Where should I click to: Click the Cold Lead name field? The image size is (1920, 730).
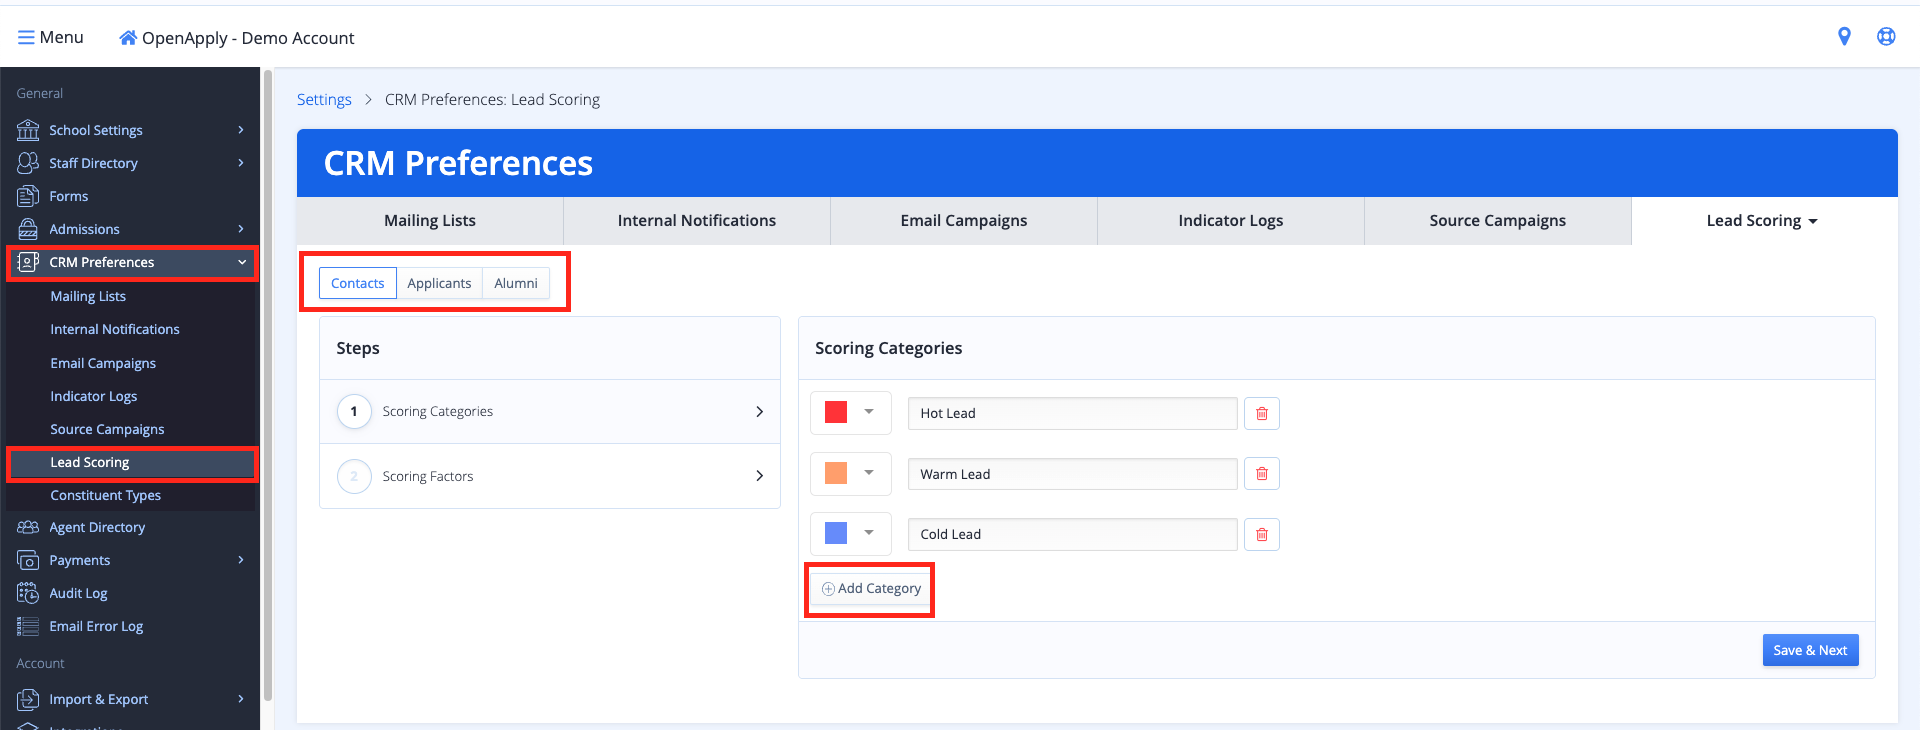click(1072, 535)
